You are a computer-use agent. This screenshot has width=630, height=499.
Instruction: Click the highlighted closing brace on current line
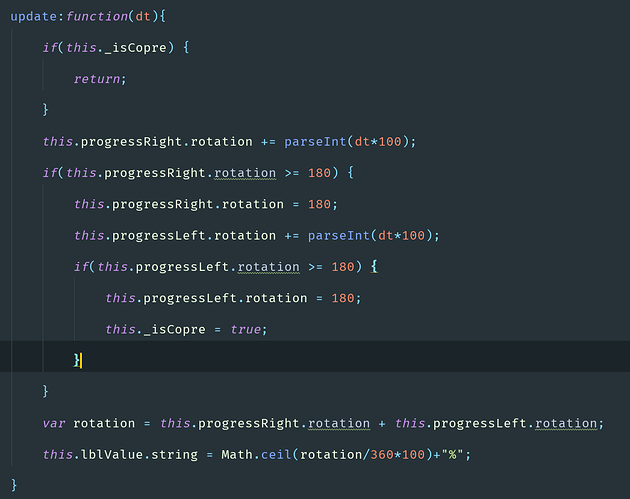coord(76,360)
